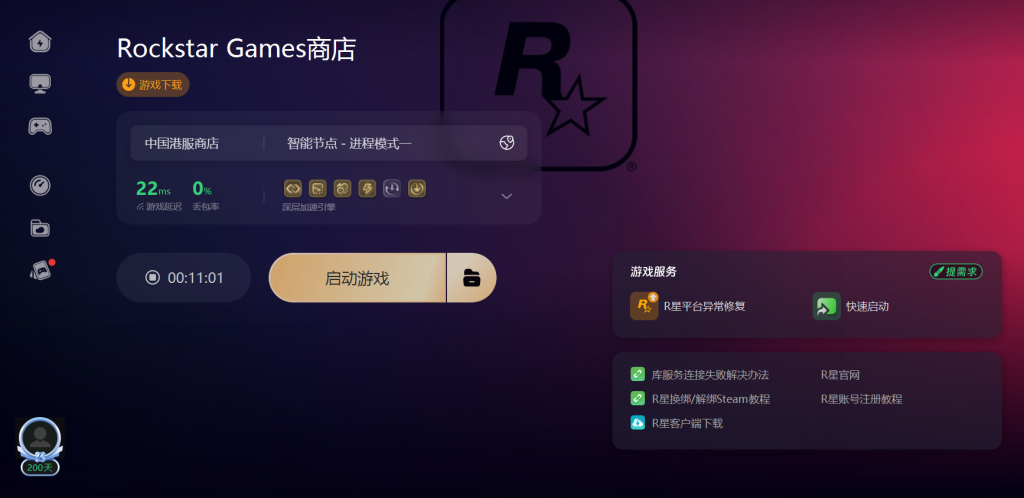Image resolution: width=1024 pixels, height=498 pixels.
Task: Open the cards icon with red dot
Action: click(x=41, y=270)
